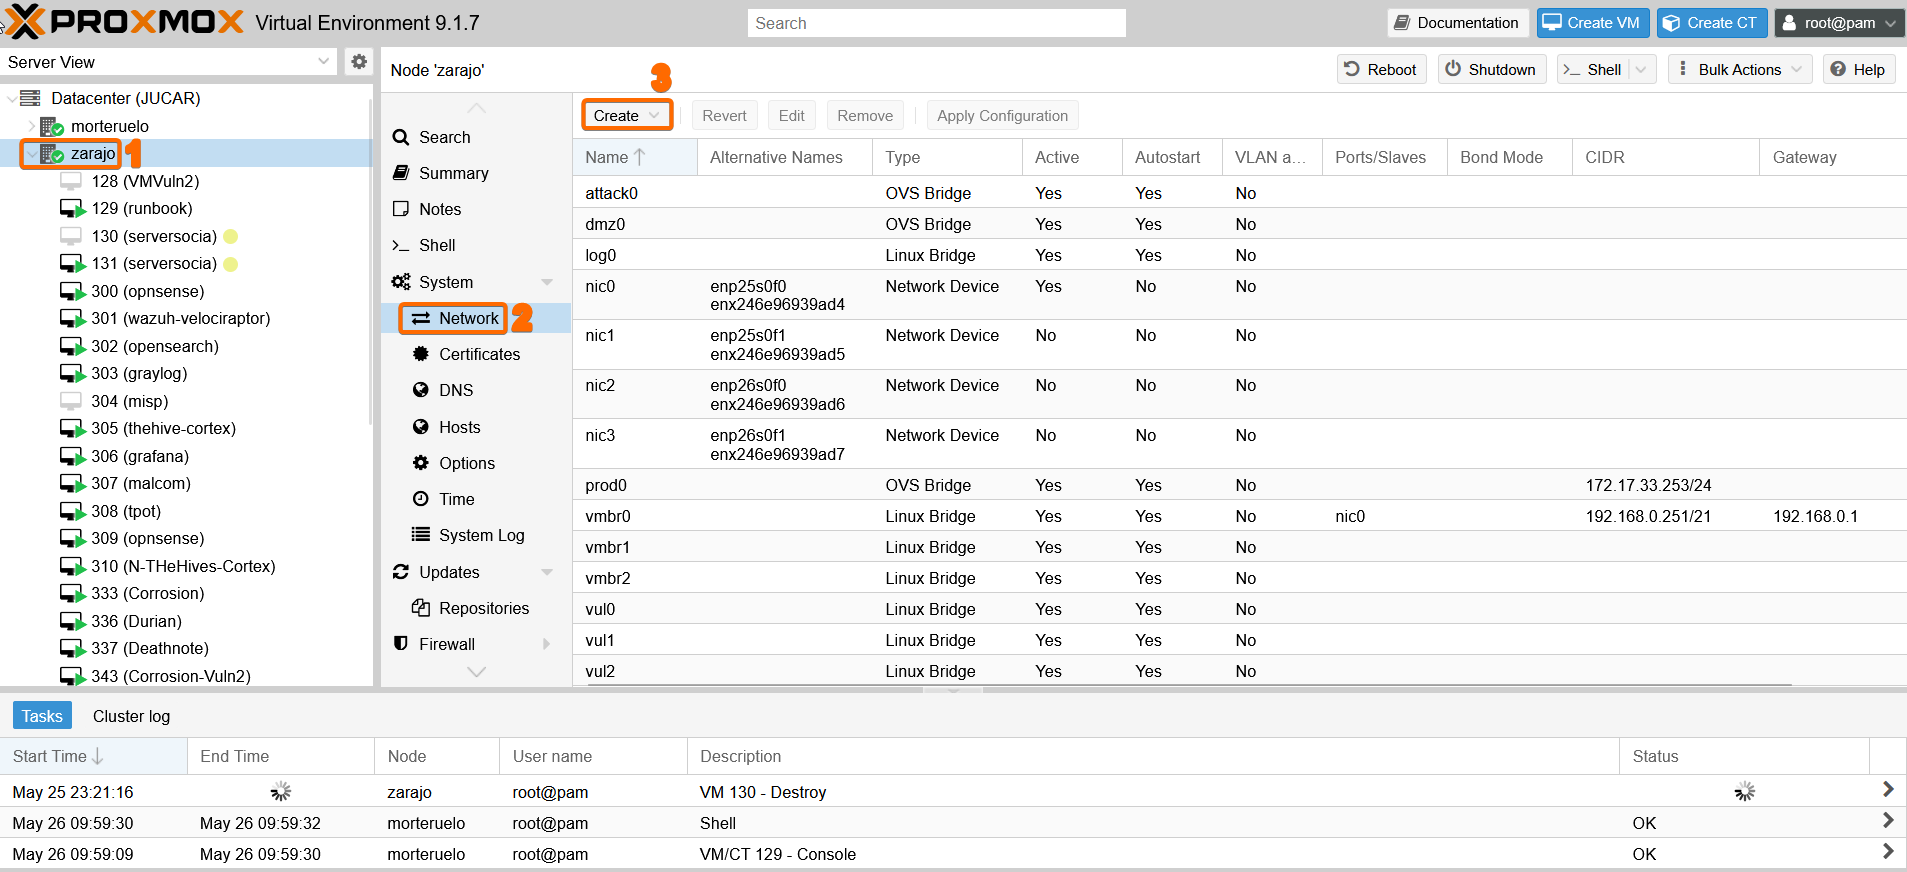
Task: Open the Server View gear settings
Action: point(359,62)
